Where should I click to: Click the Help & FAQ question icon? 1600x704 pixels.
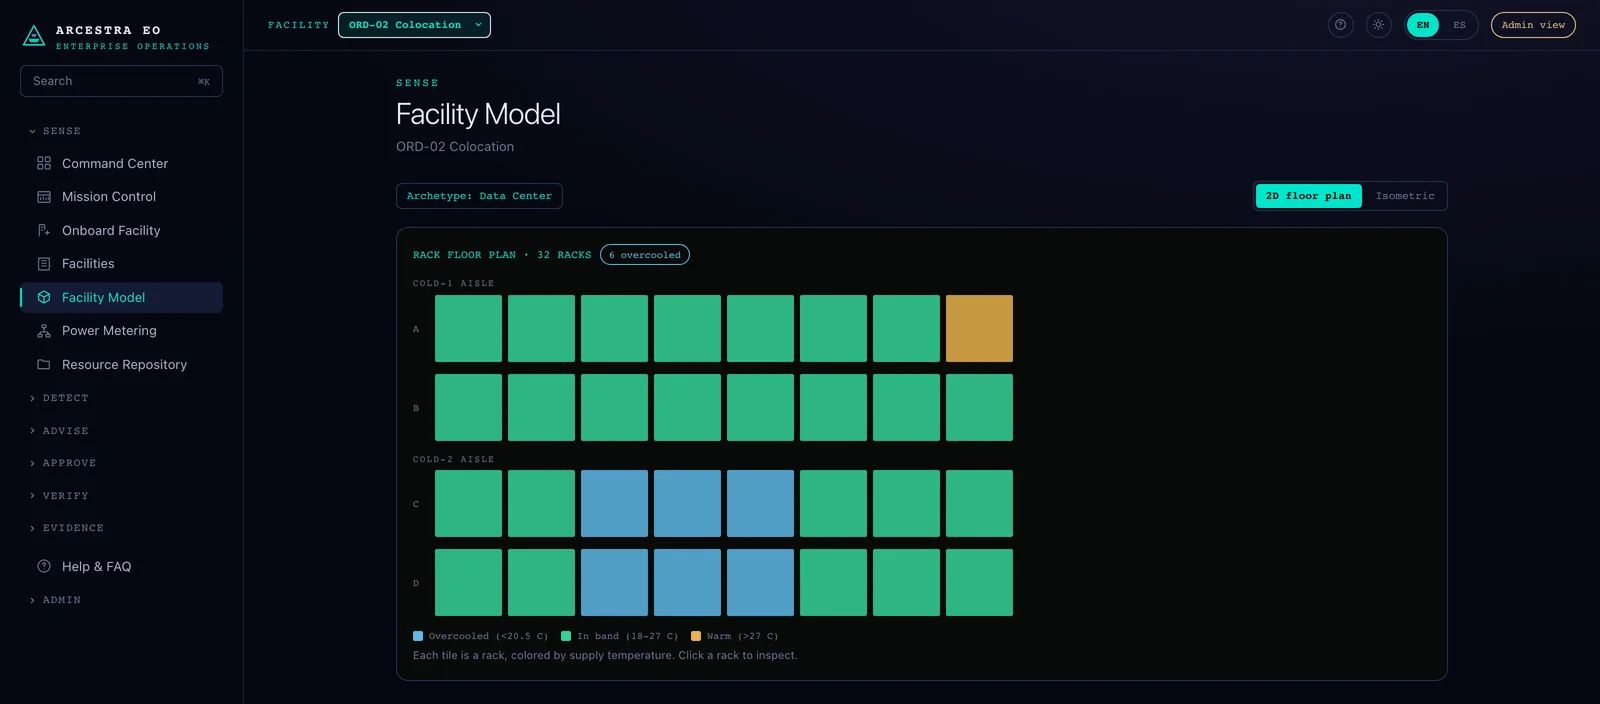tap(44, 566)
